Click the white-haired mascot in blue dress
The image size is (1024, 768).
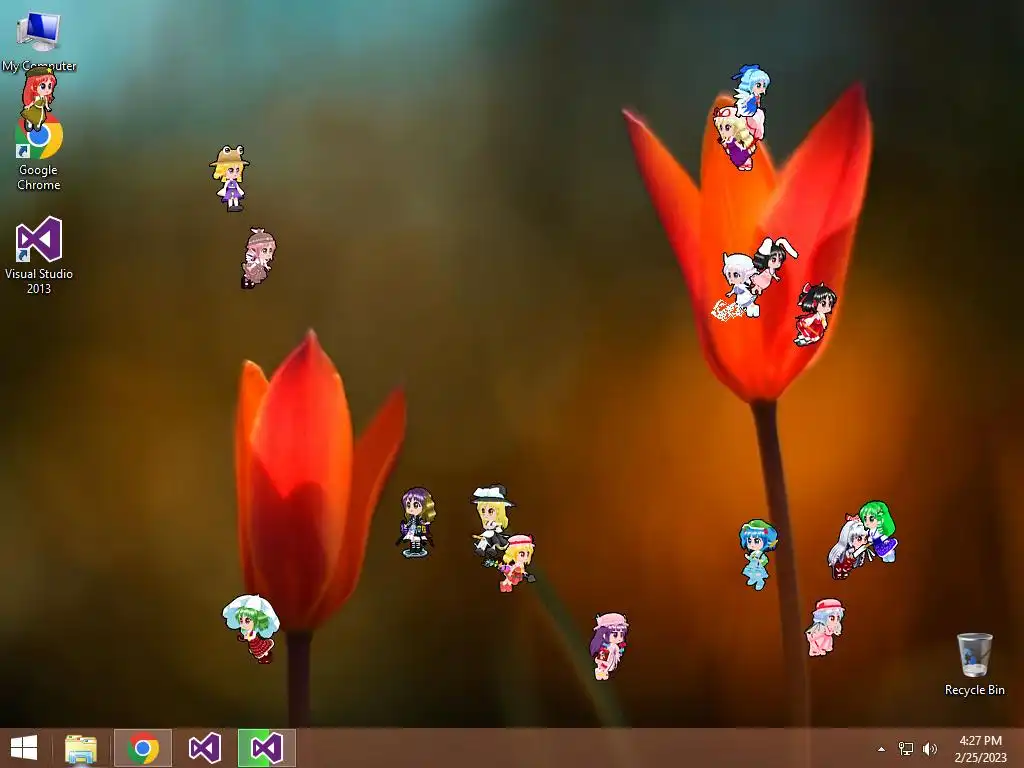[739, 286]
